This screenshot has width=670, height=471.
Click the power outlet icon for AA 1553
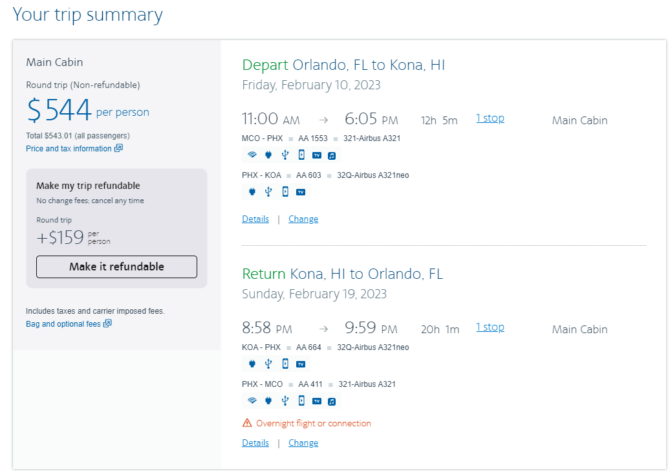[268, 155]
